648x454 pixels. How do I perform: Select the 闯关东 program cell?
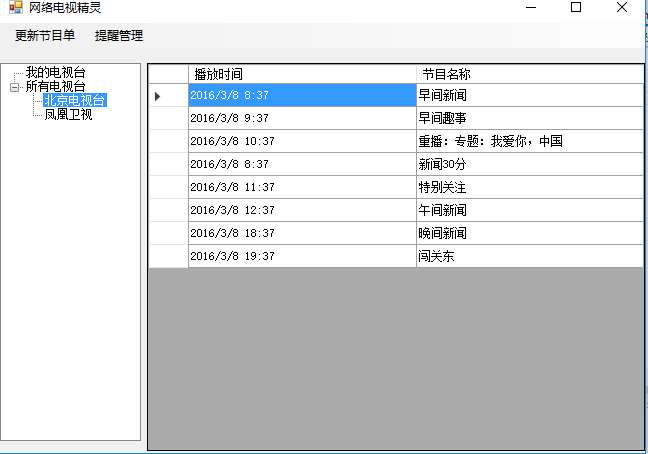click(530, 256)
